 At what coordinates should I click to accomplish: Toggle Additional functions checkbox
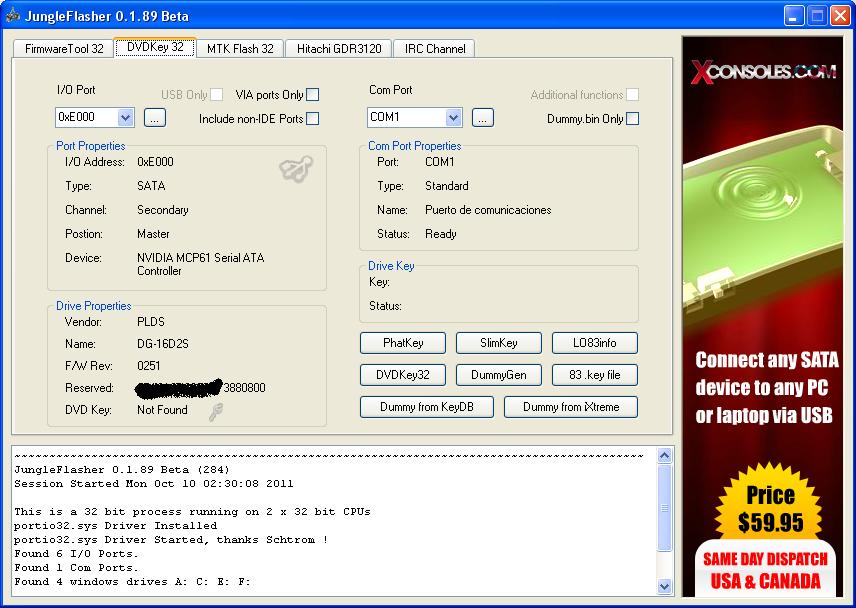coord(633,94)
